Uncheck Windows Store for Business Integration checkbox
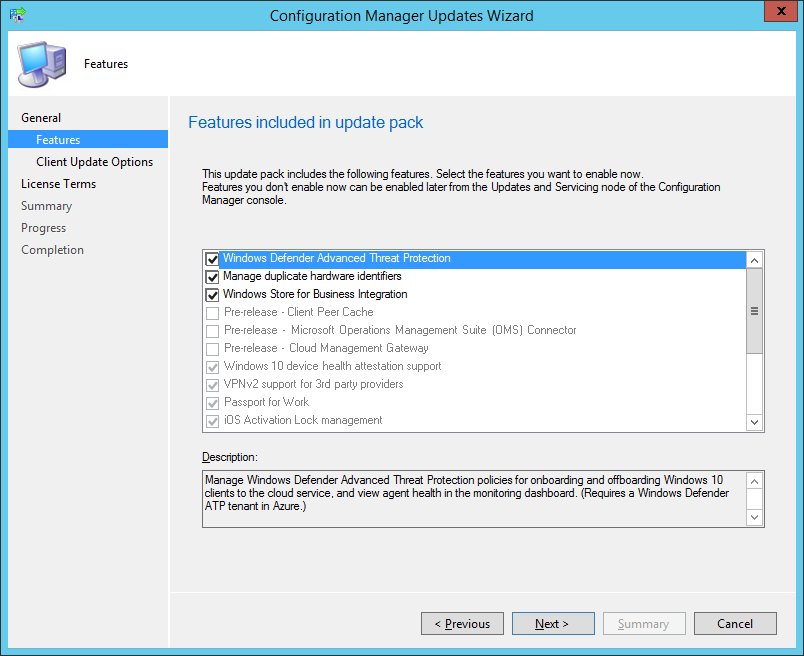804x656 pixels. [212, 295]
